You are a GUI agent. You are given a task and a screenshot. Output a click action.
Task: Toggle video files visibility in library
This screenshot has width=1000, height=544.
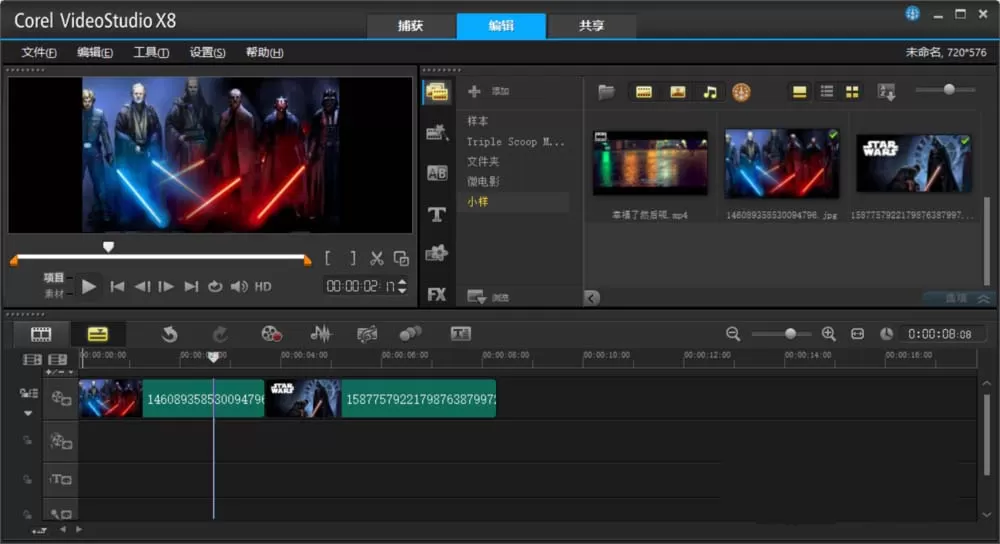[643, 92]
